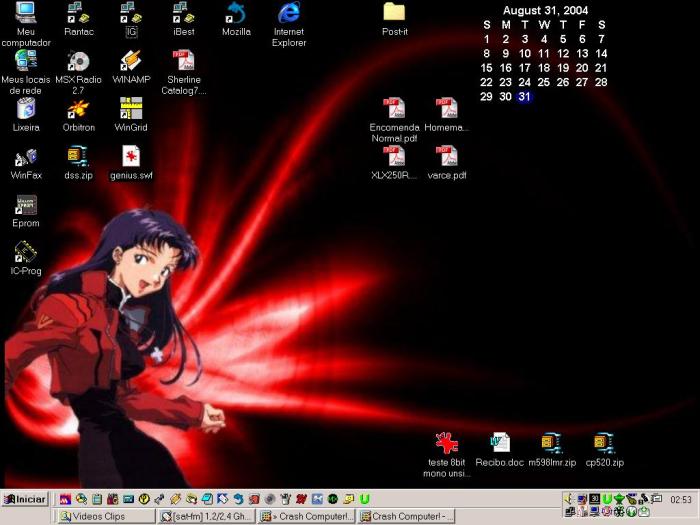The width and height of the screenshot is (700, 525).
Task: Open the iBest connection shortcut
Action: (183, 19)
